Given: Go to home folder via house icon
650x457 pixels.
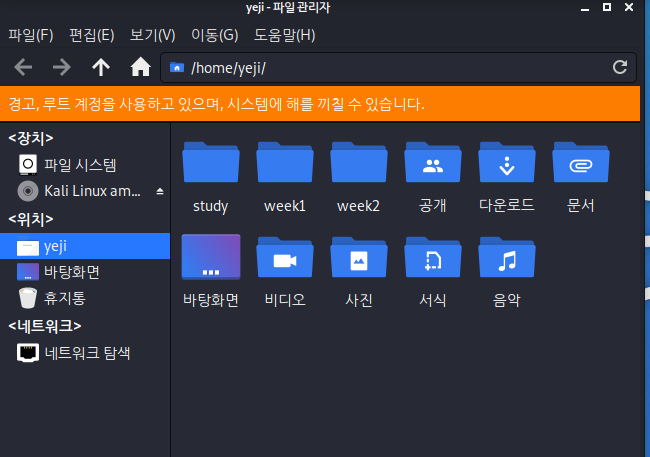Looking at the screenshot, I should [x=141, y=67].
